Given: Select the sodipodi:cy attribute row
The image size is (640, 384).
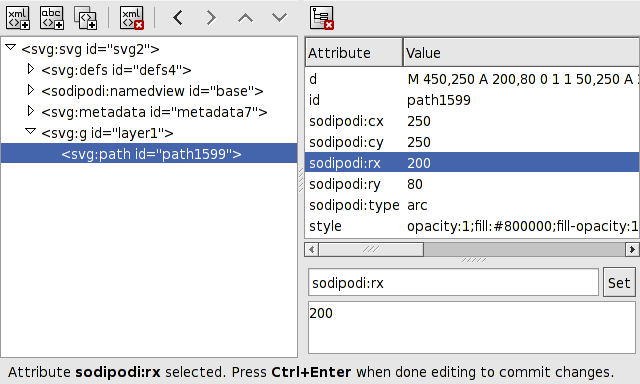Looking at the screenshot, I should click(472, 142).
